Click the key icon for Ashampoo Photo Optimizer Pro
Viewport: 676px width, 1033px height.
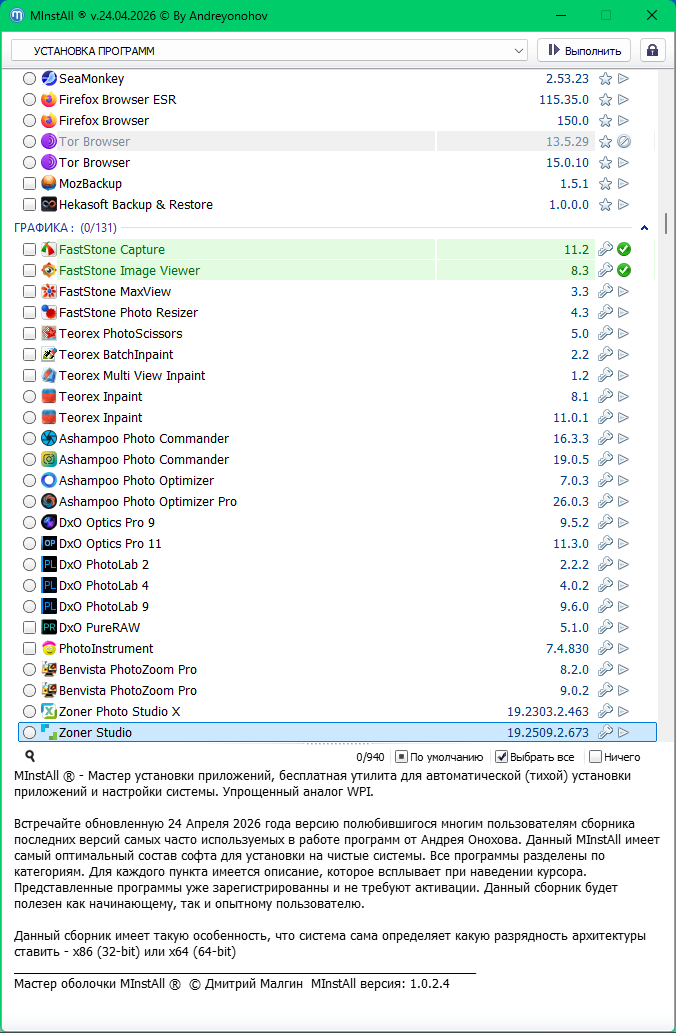(x=605, y=502)
